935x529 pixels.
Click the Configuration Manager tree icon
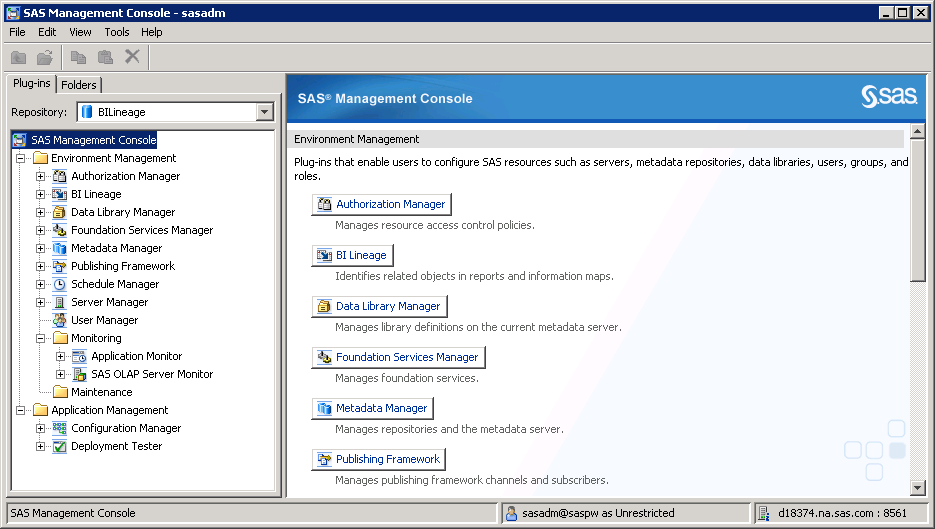(x=60, y=428)
